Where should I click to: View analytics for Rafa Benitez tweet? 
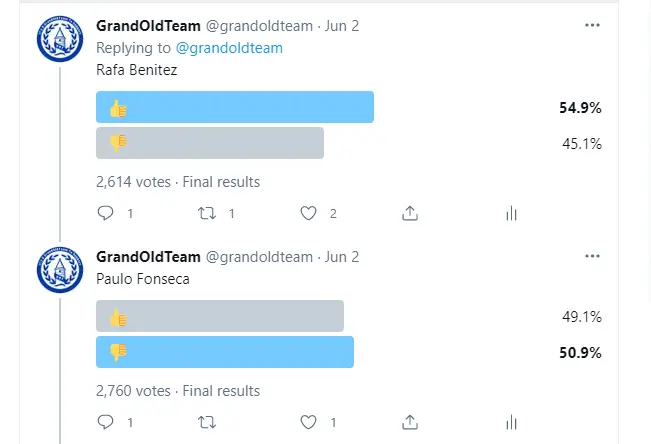click(x=511, y=213)
